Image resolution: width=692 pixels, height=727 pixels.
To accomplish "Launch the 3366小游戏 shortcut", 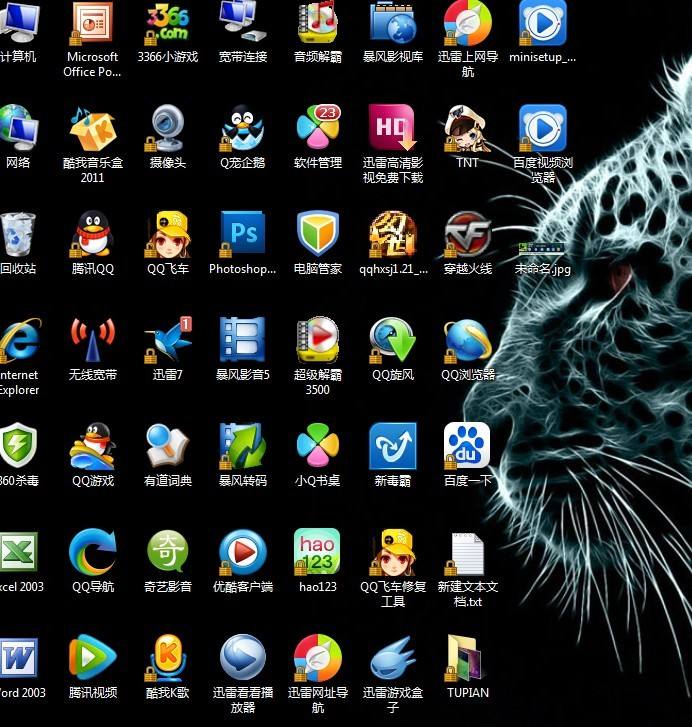I will coord(167,23).
